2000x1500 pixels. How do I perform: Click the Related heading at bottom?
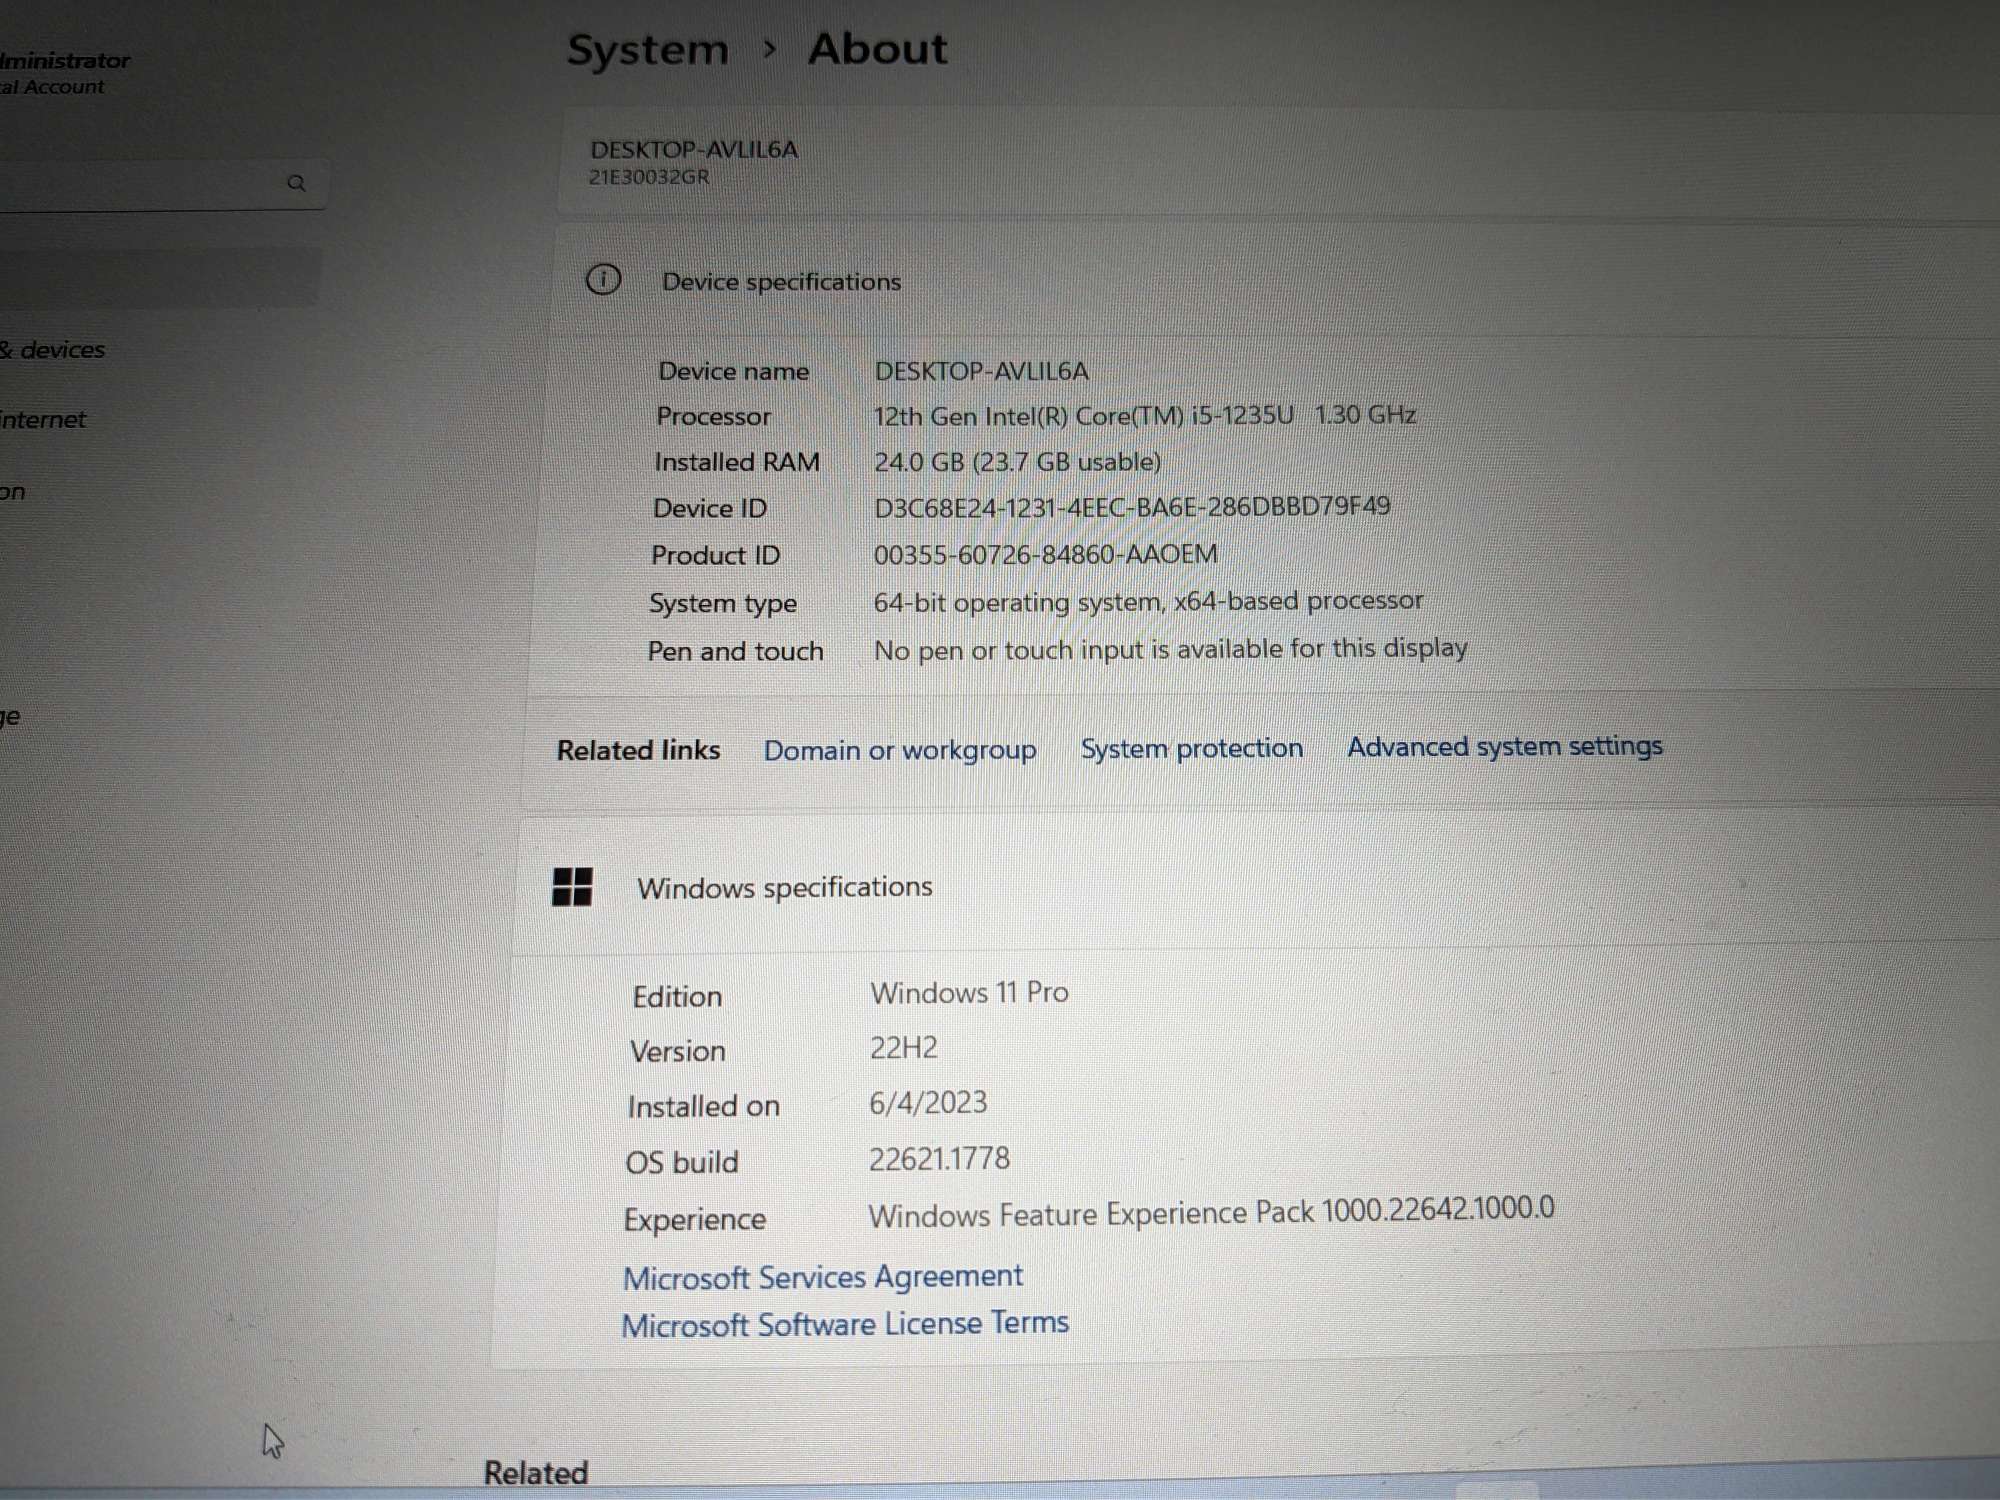536,1473
